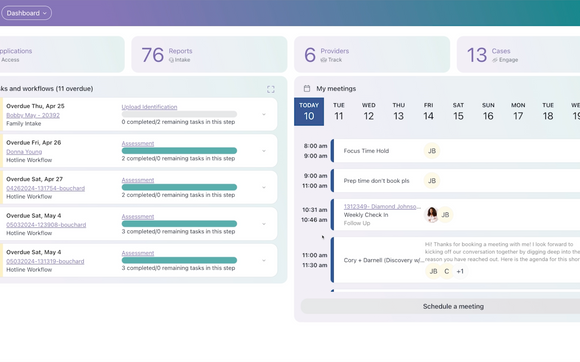Viewport: 580px width, 362px height.
Task: Select SUN 16 in the calendar
Action: coord(488,112)
